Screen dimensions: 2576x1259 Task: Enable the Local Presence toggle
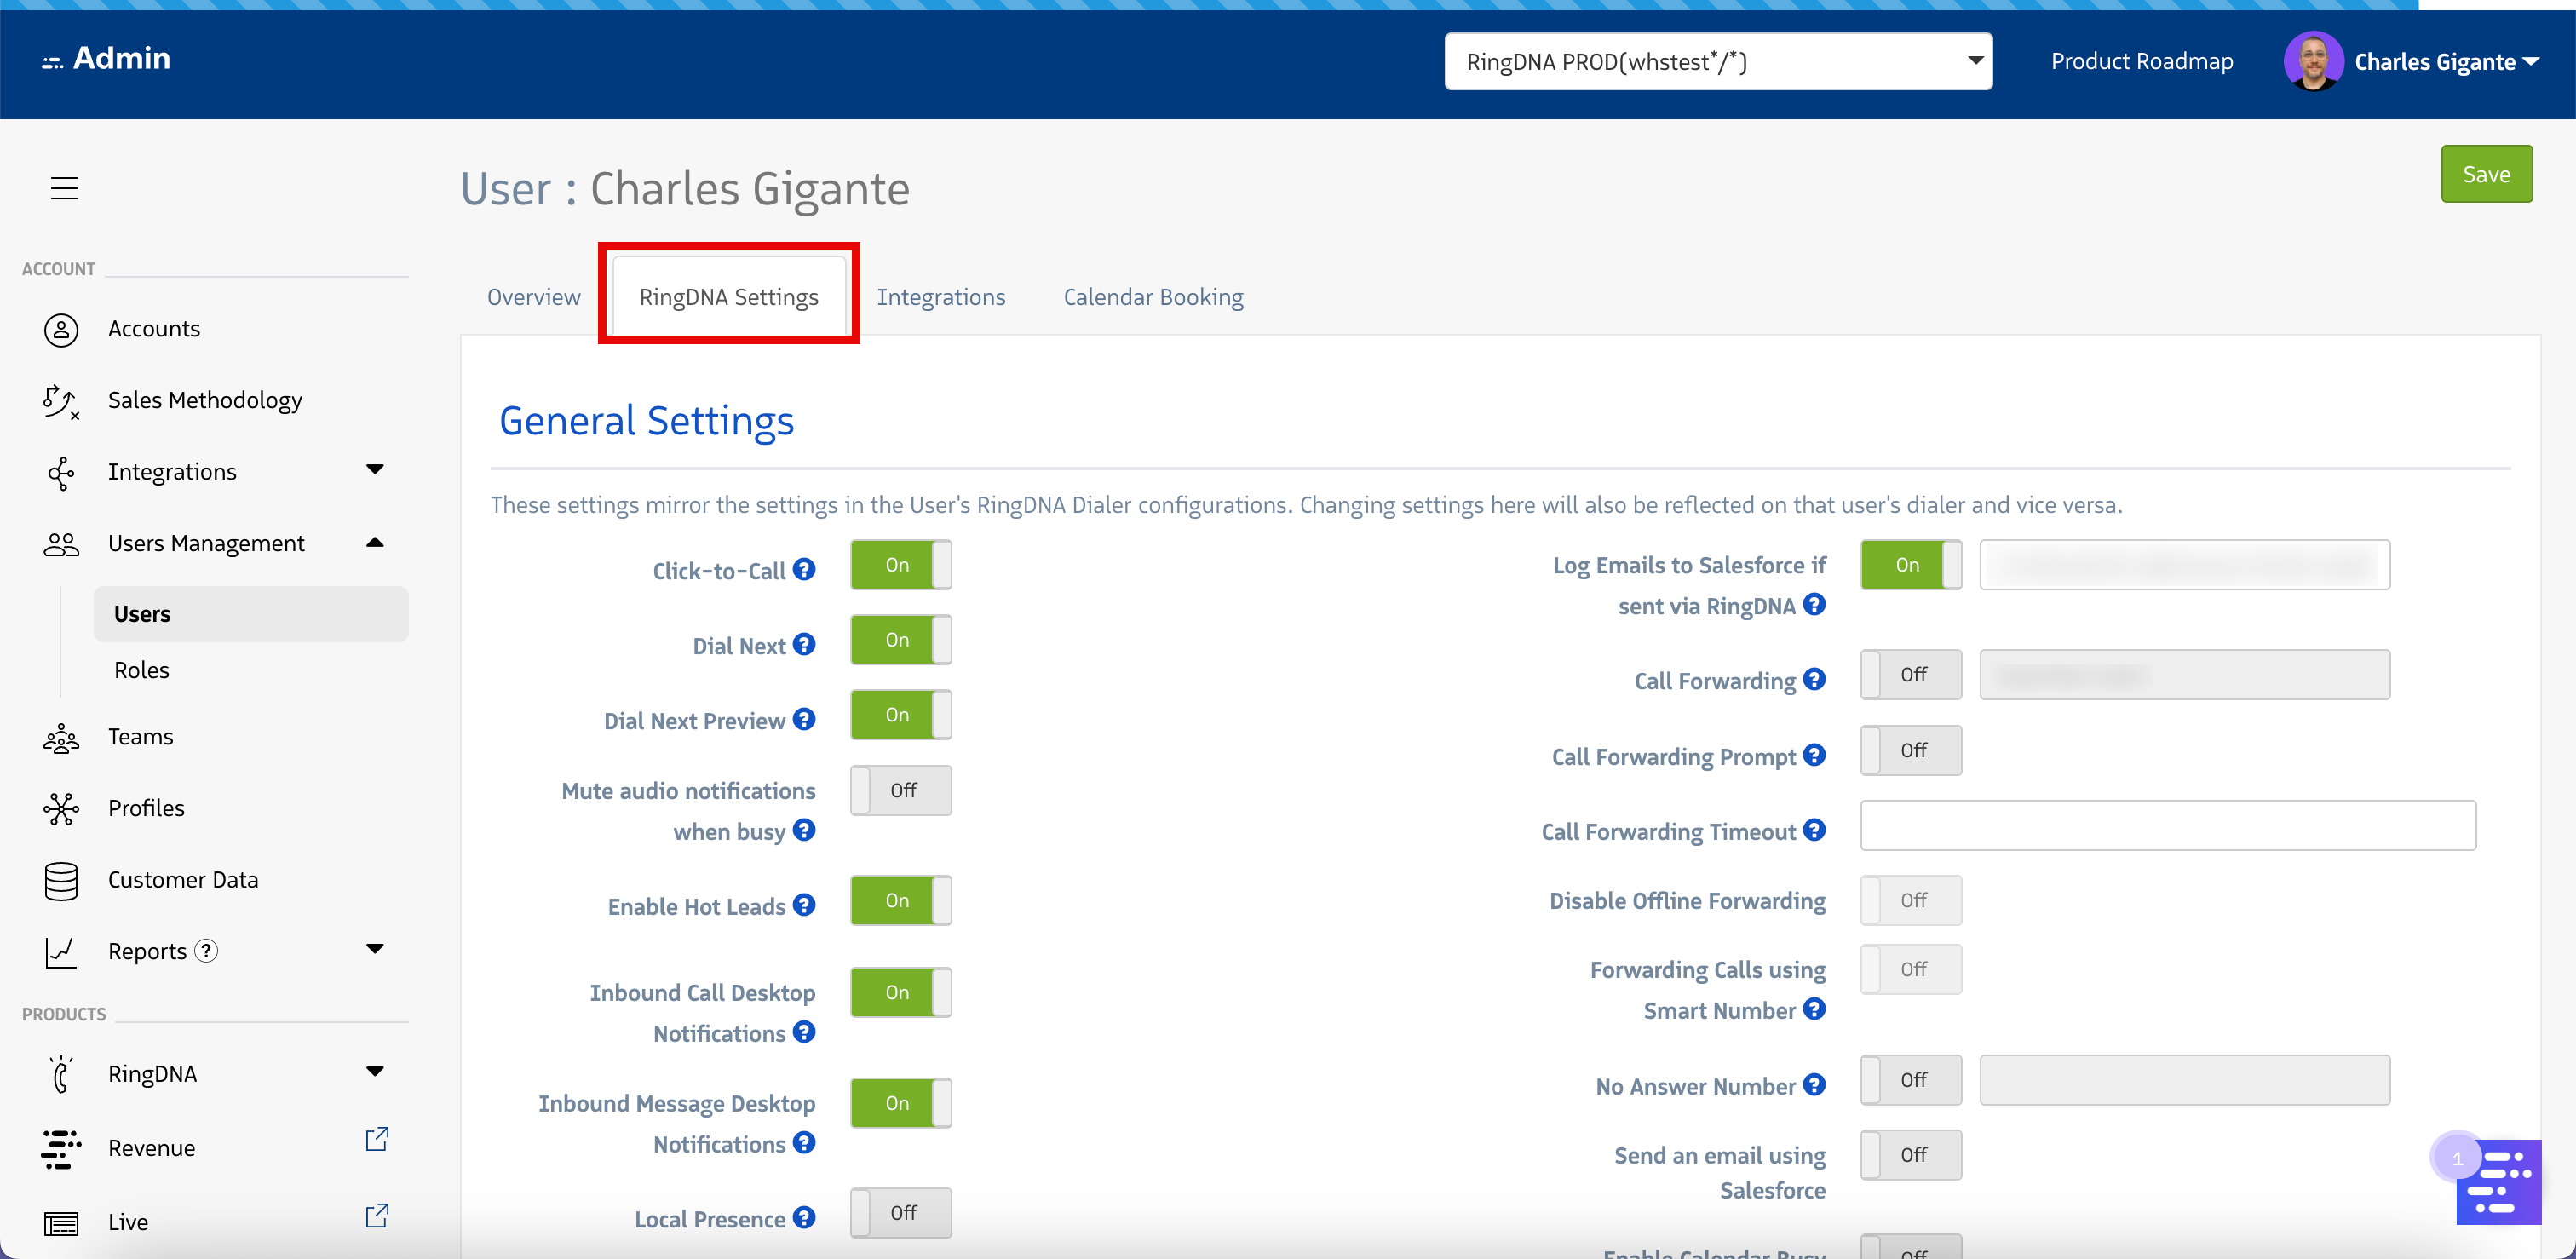(900, 1212)
